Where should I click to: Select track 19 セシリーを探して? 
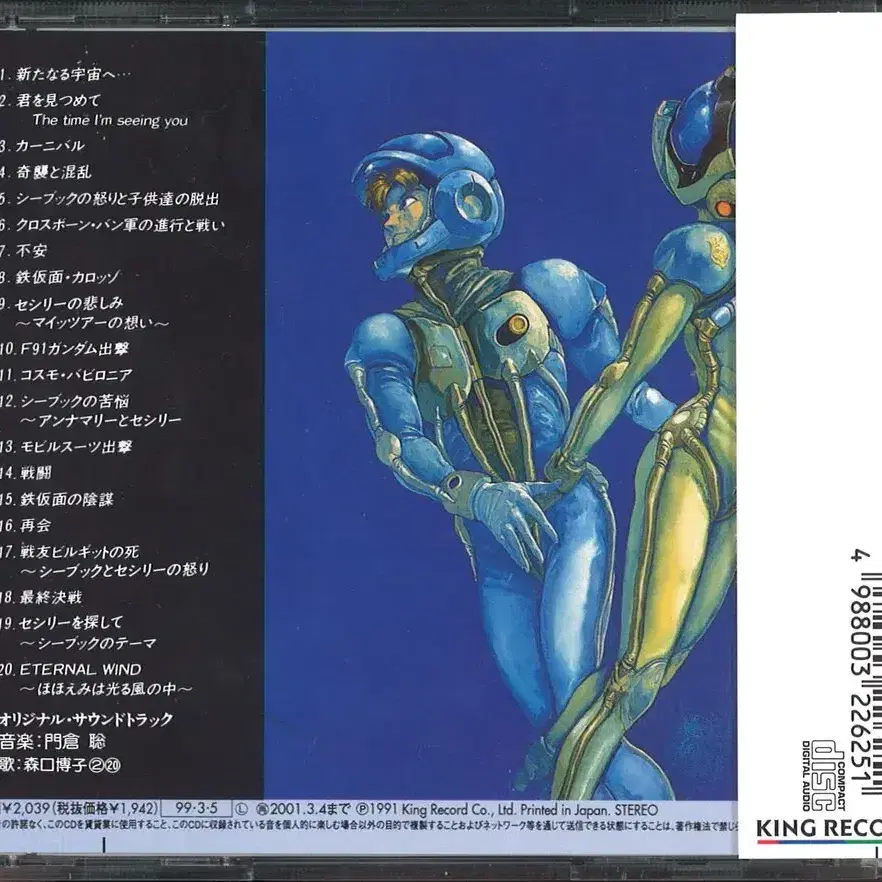[x=61, y=623]
